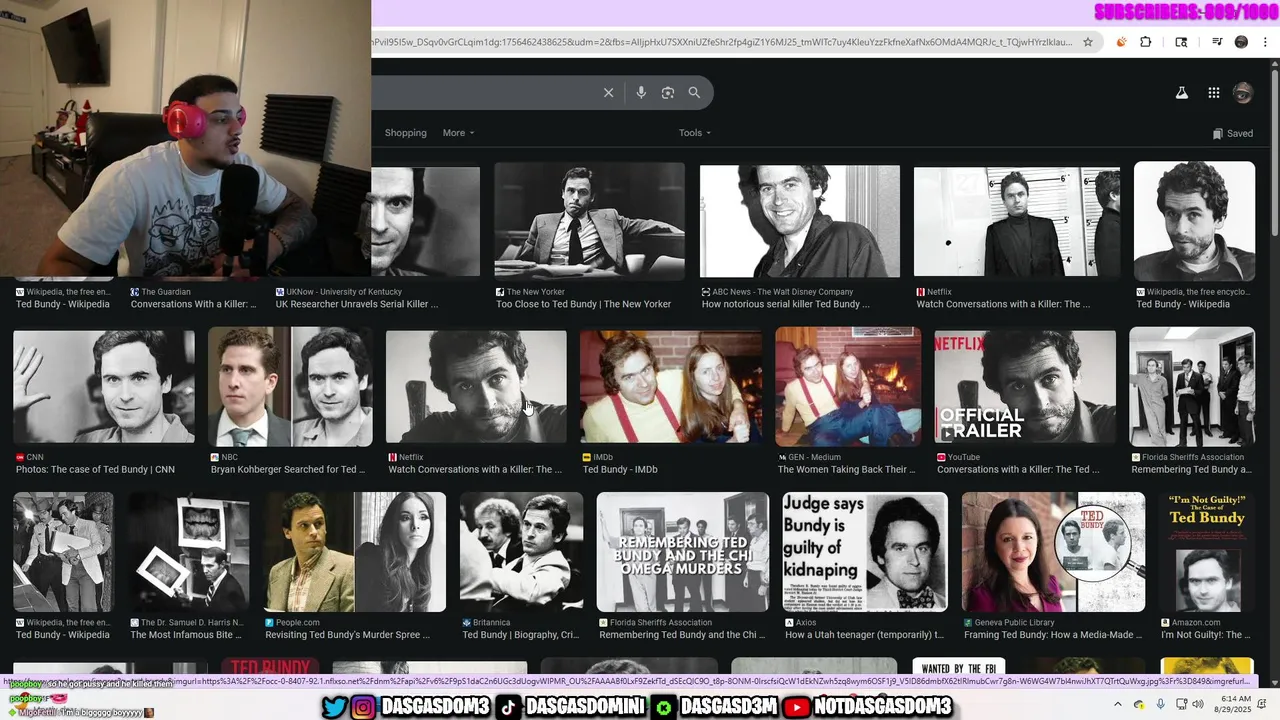The image size is (1280, 720).
Task: Open network settings tray icon
Action: [x=1181, y=704]
